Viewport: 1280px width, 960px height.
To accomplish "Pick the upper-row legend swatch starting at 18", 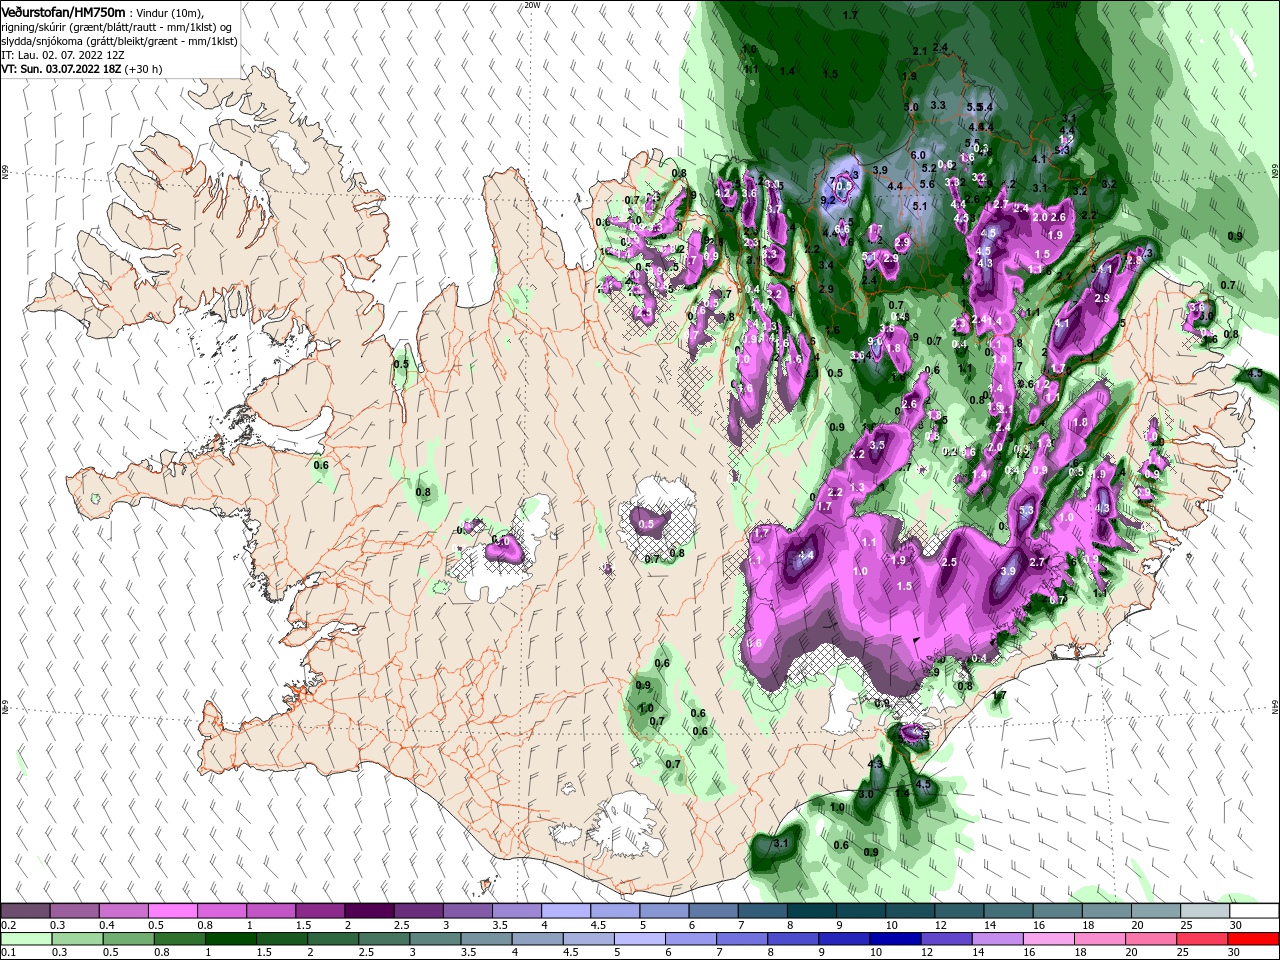I will coord(1105,911).
